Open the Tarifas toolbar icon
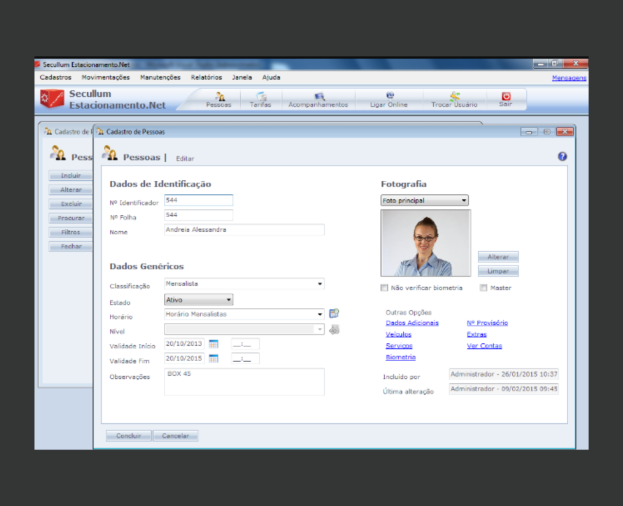 click(260, 99)
